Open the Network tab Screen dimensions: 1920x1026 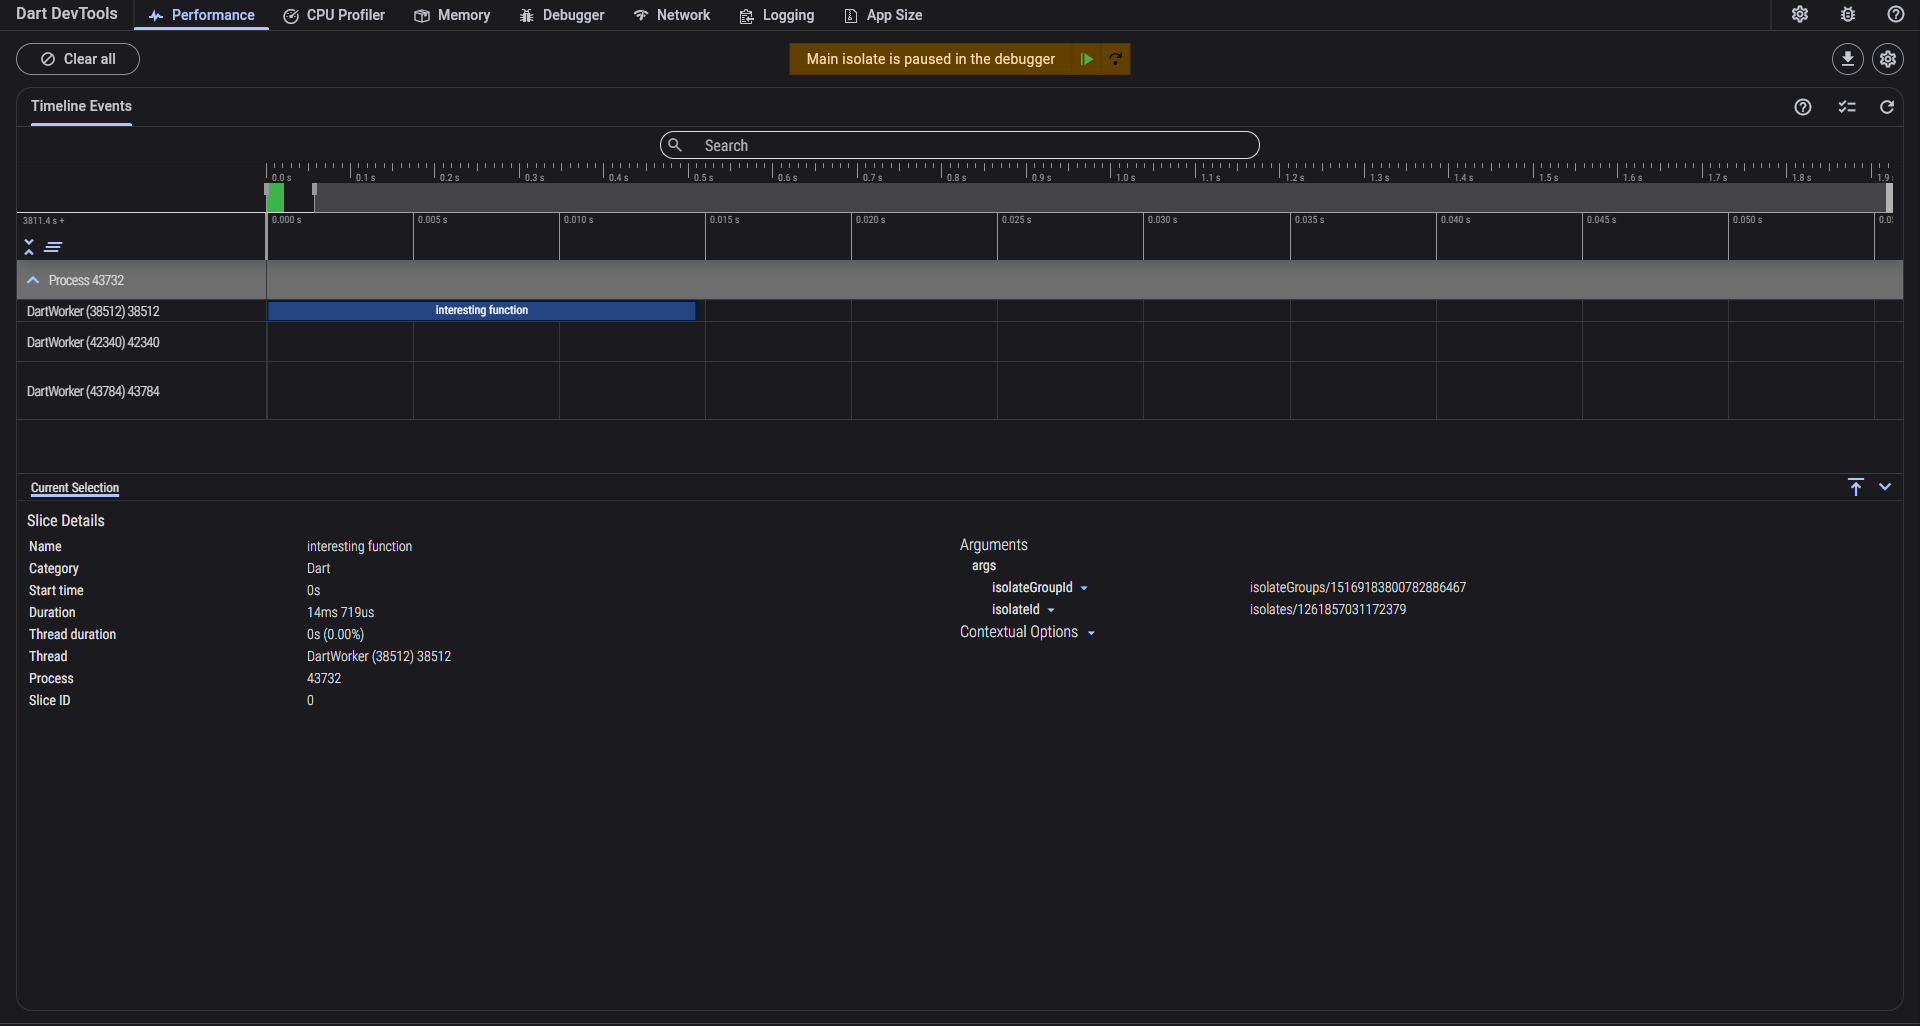point(672,15)
